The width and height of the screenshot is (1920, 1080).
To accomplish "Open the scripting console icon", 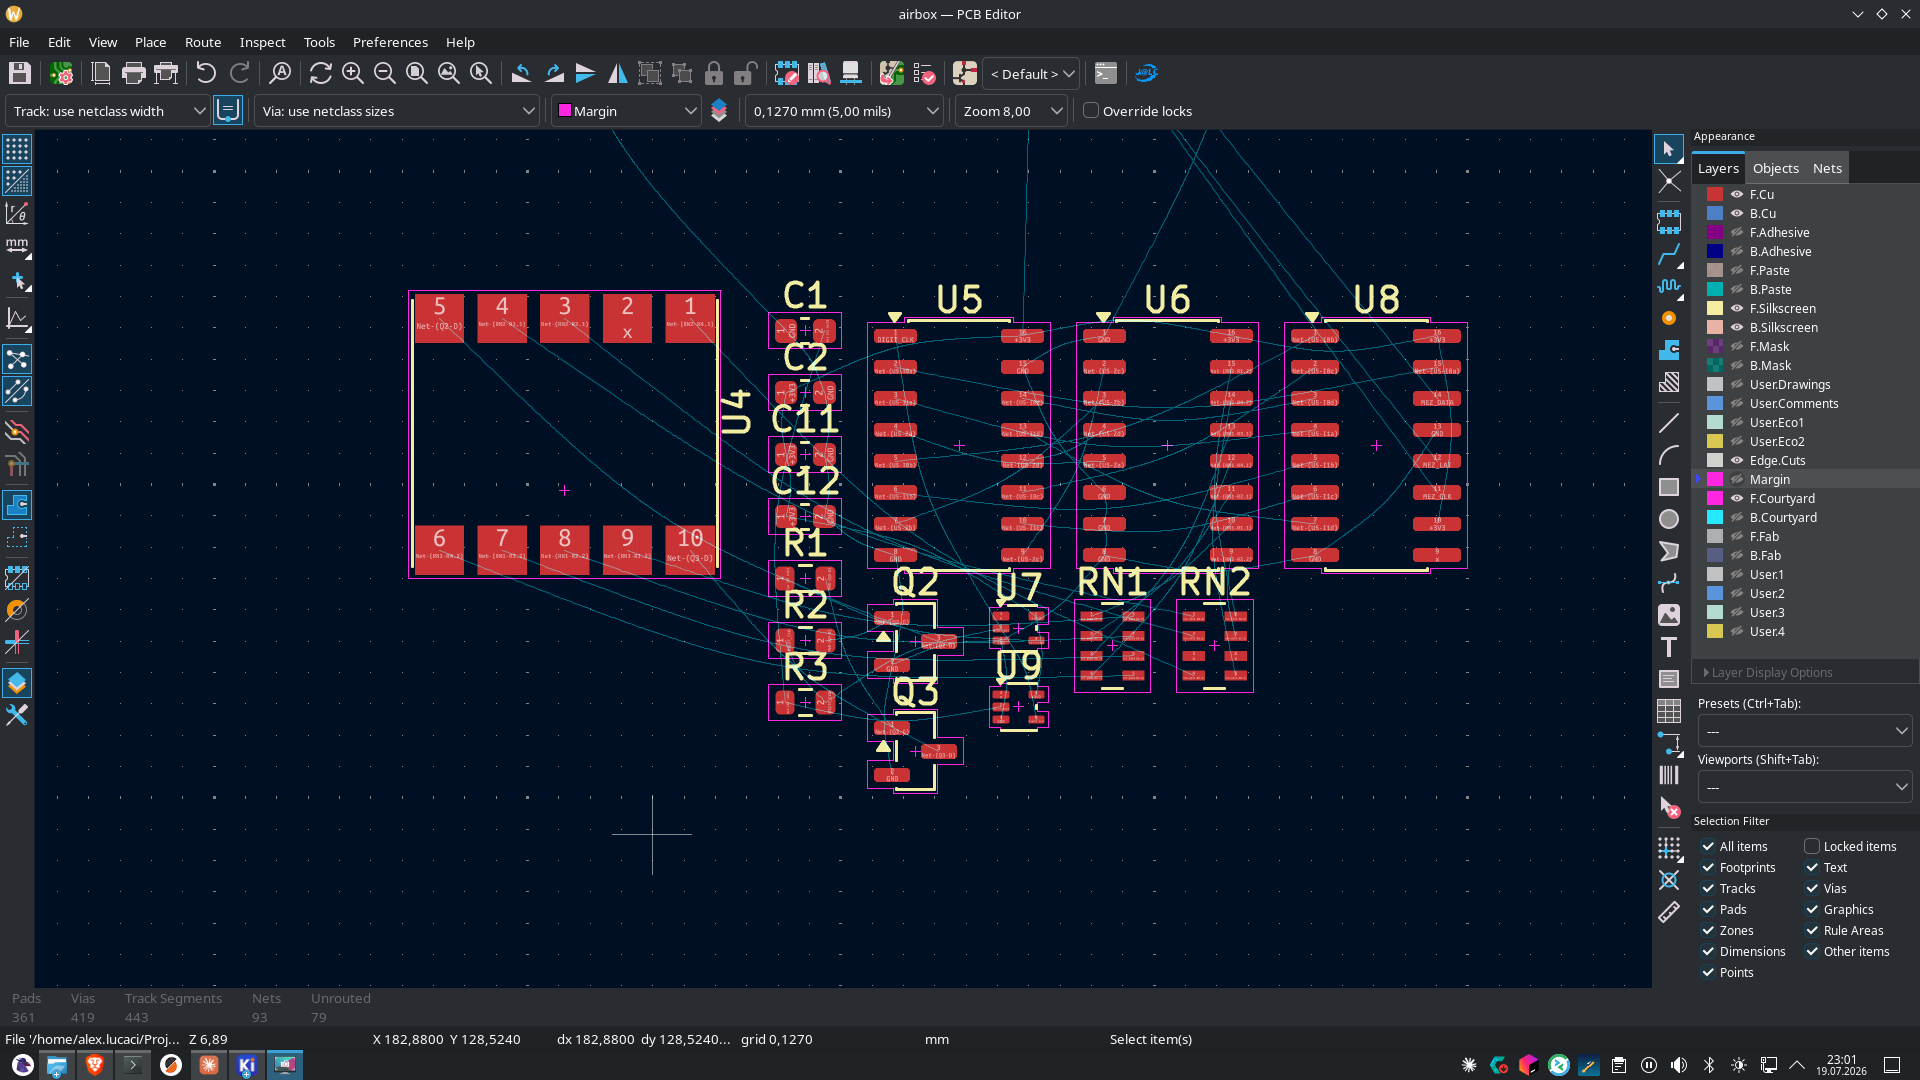I will tap(1106, 73).
